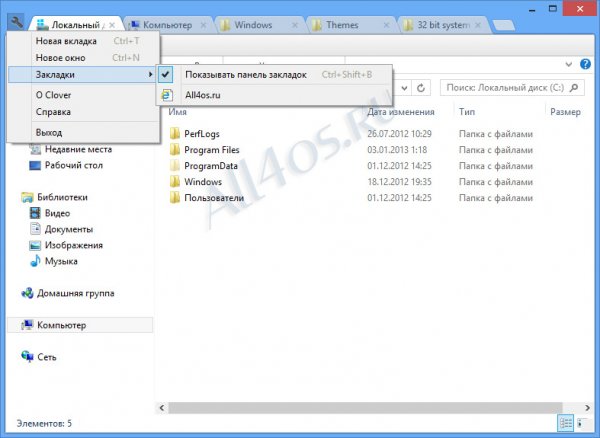The height and width of the screenshot is (438, 600).
Task: Open Рабочий стол in sidebar
Action: 73,165
